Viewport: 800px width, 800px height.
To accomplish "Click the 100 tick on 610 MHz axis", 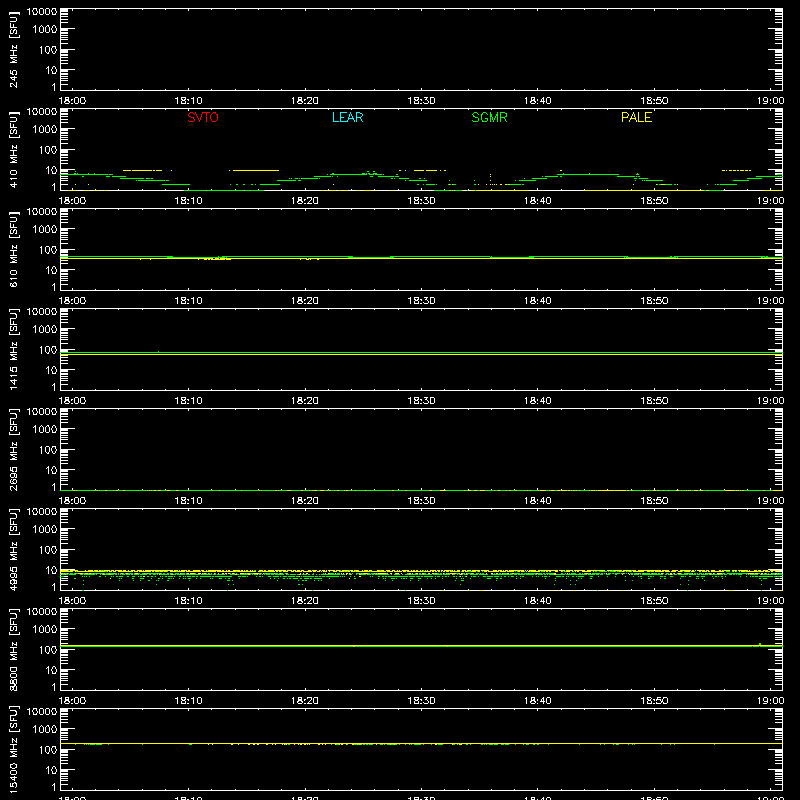I will click(48, 250).
